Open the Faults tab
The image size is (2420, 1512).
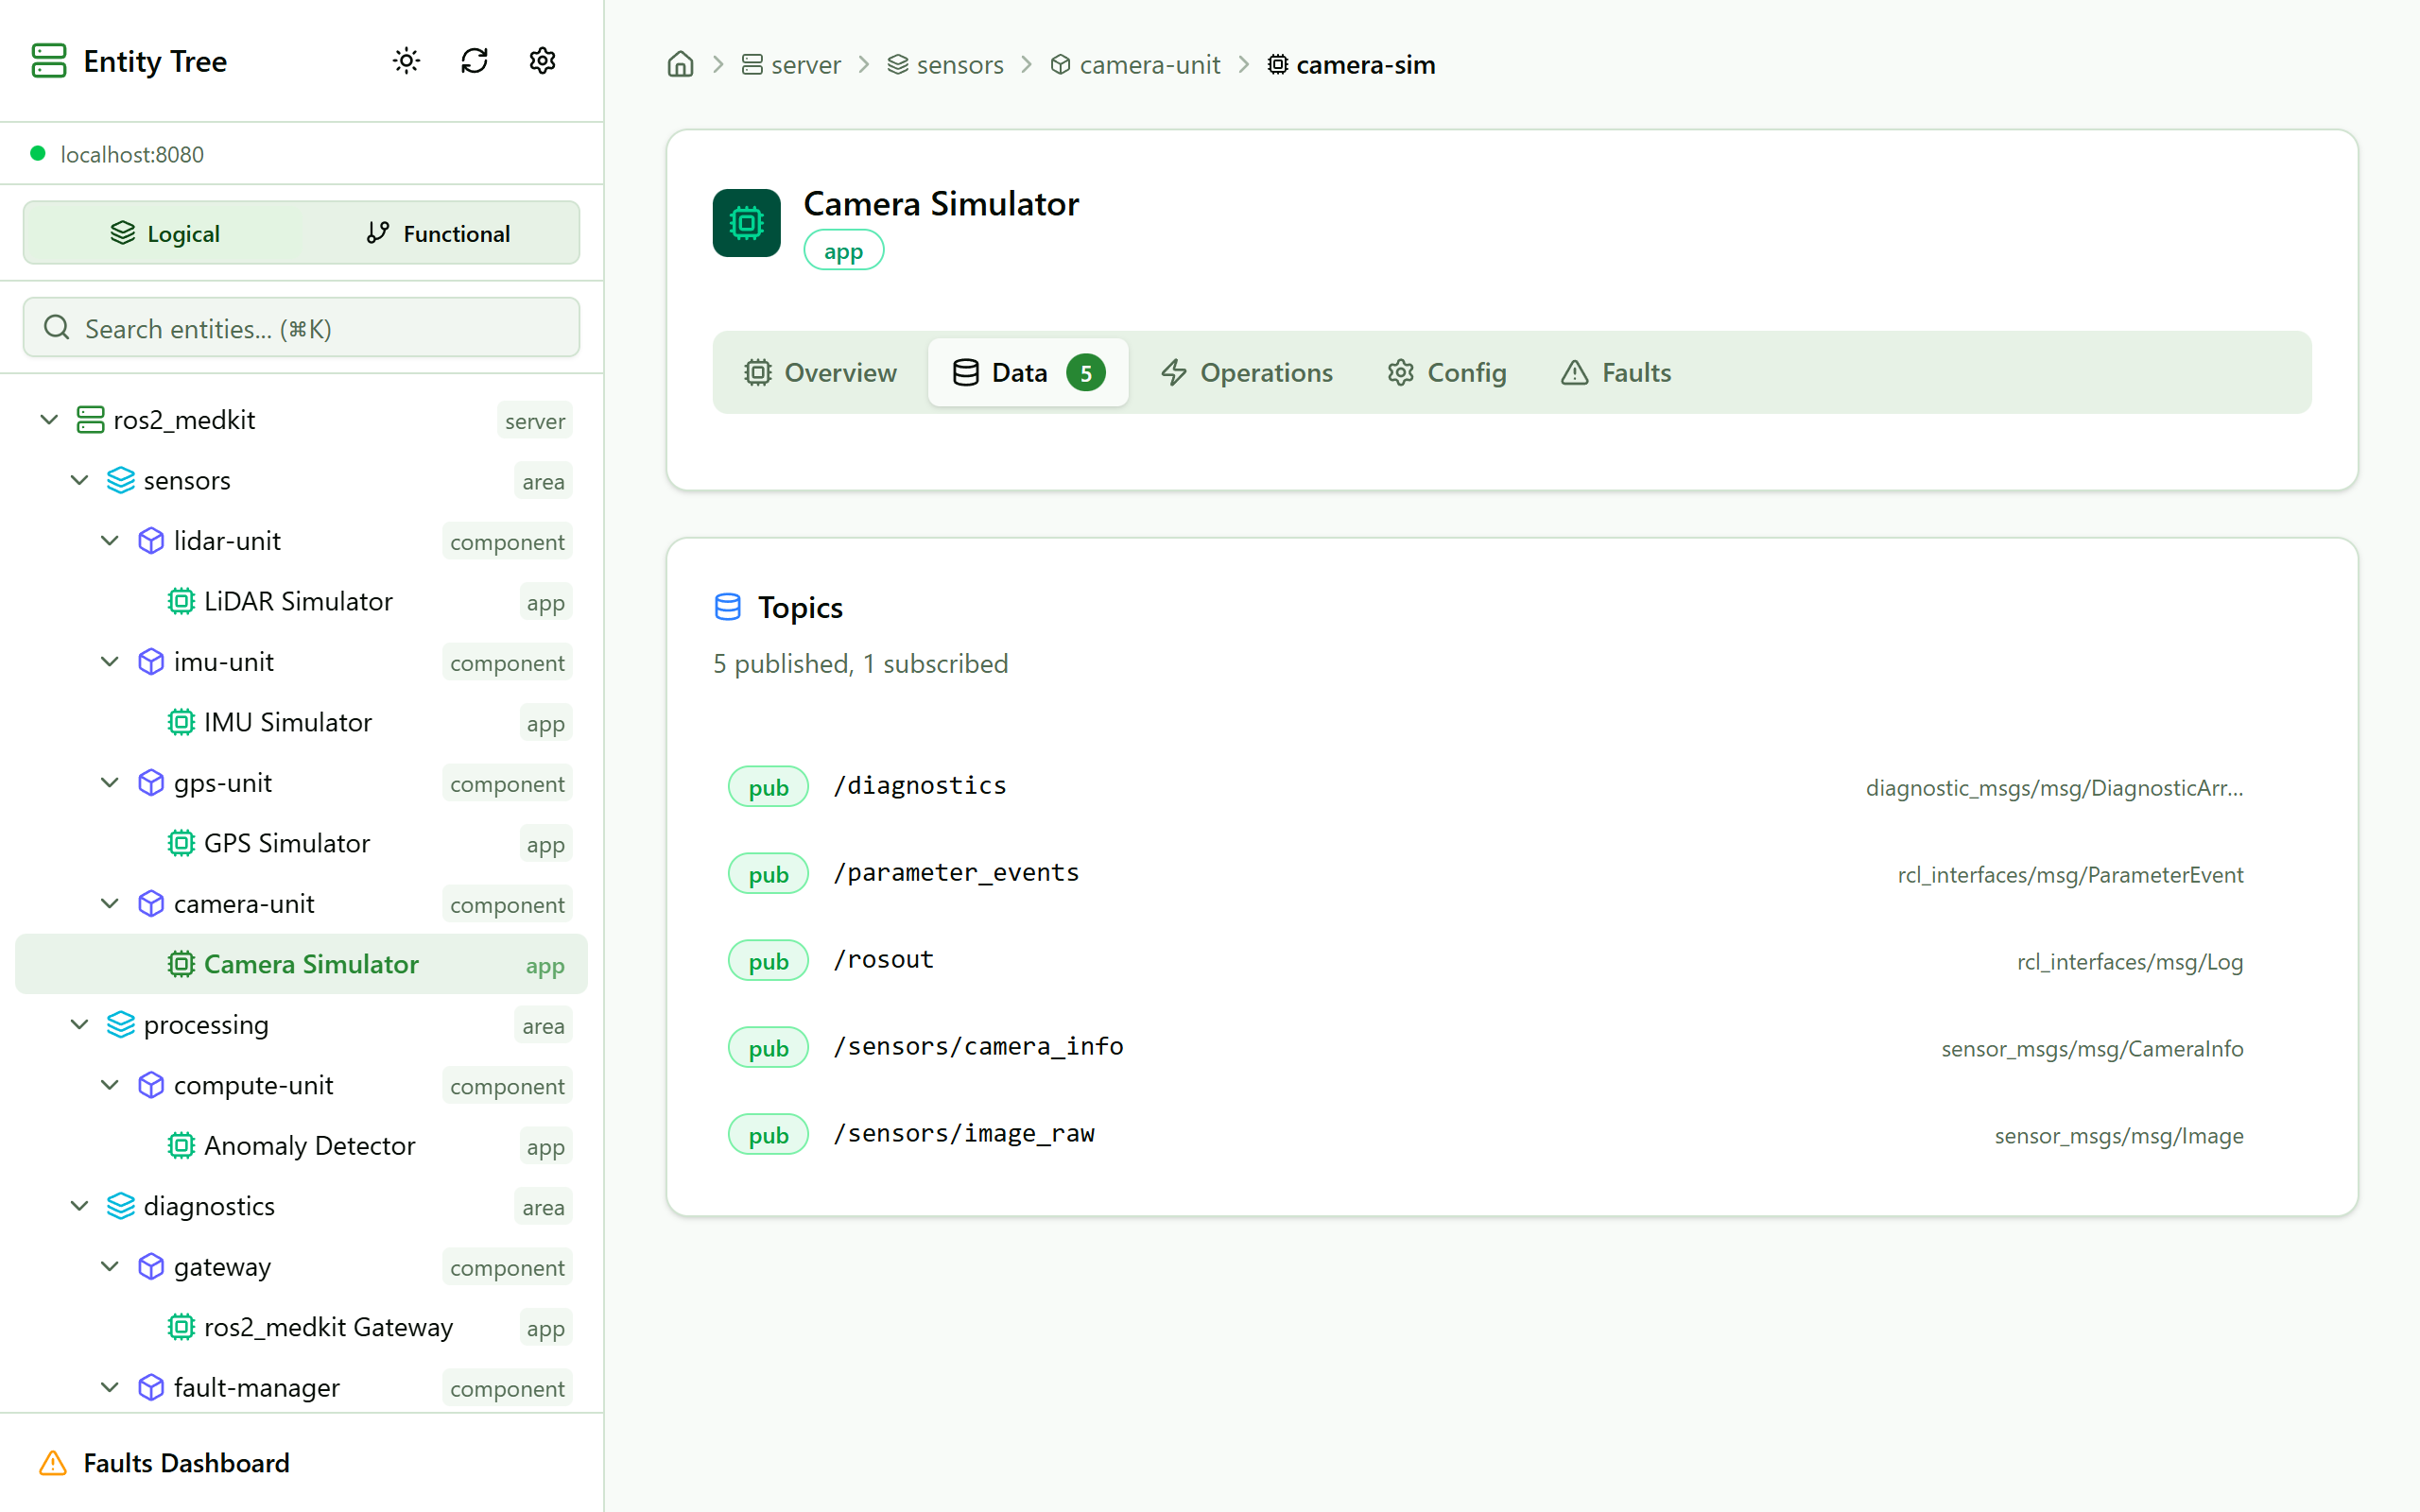coord(1616,373)
